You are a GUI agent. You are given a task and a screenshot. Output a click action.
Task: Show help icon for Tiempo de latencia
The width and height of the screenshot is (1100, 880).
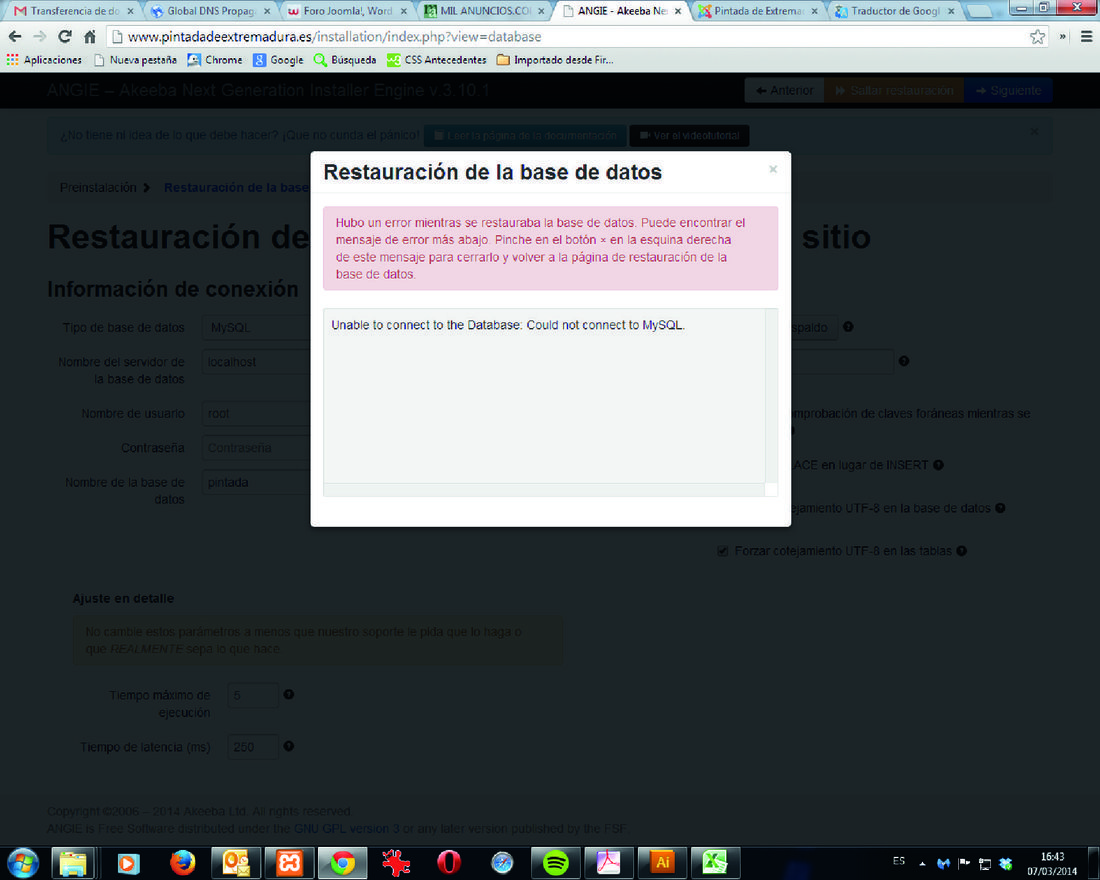click(288, 746)
